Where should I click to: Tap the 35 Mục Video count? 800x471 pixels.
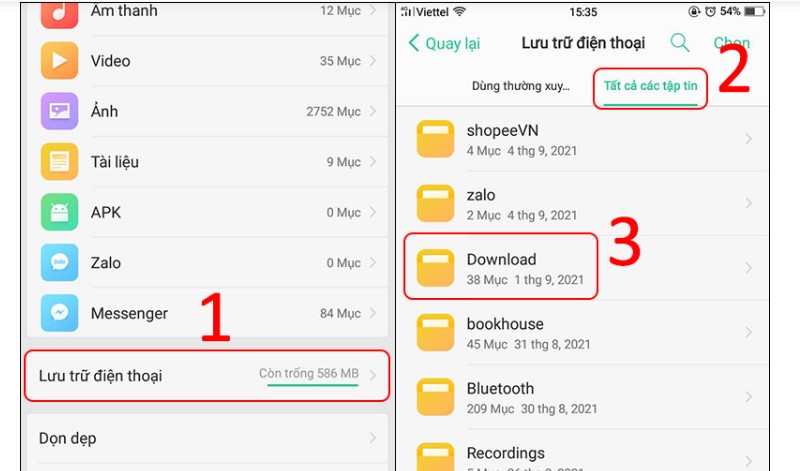click(x=340, y=61)
